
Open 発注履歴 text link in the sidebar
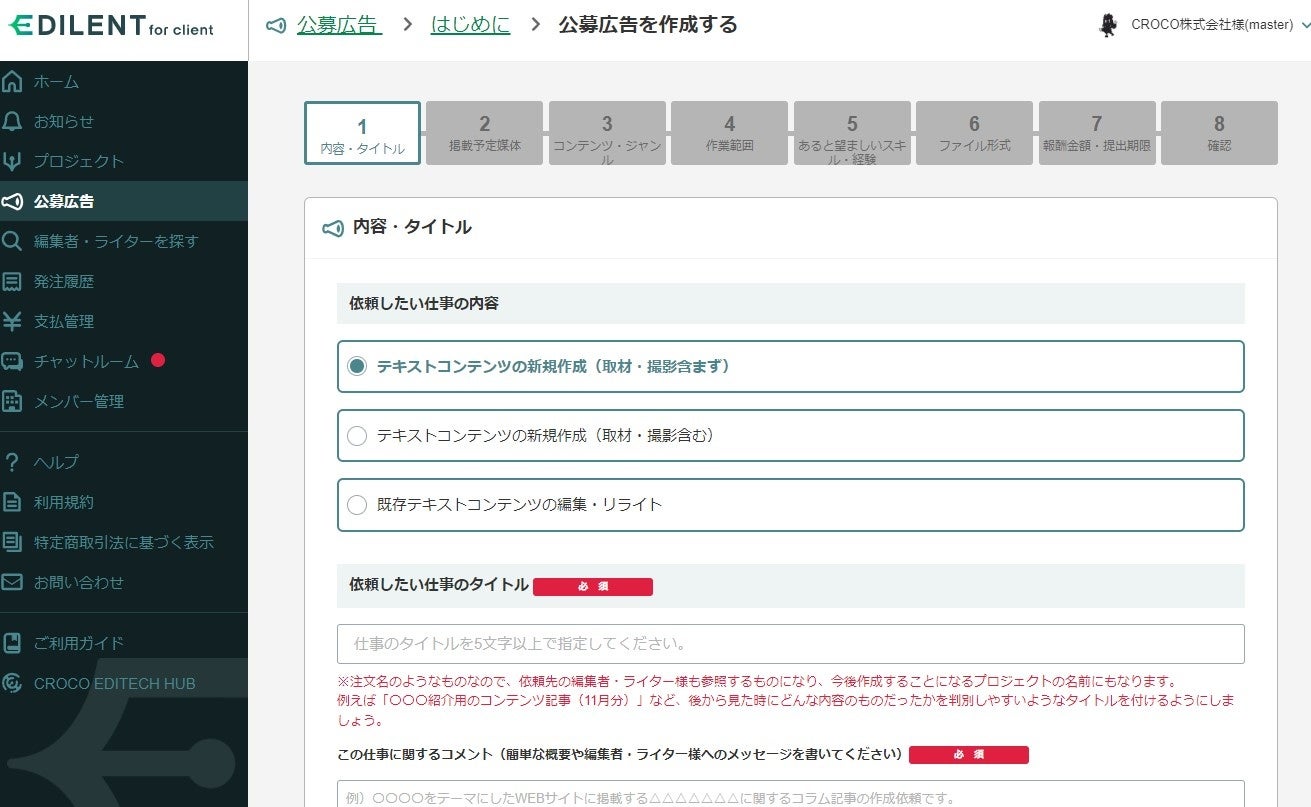click(64, 281)
